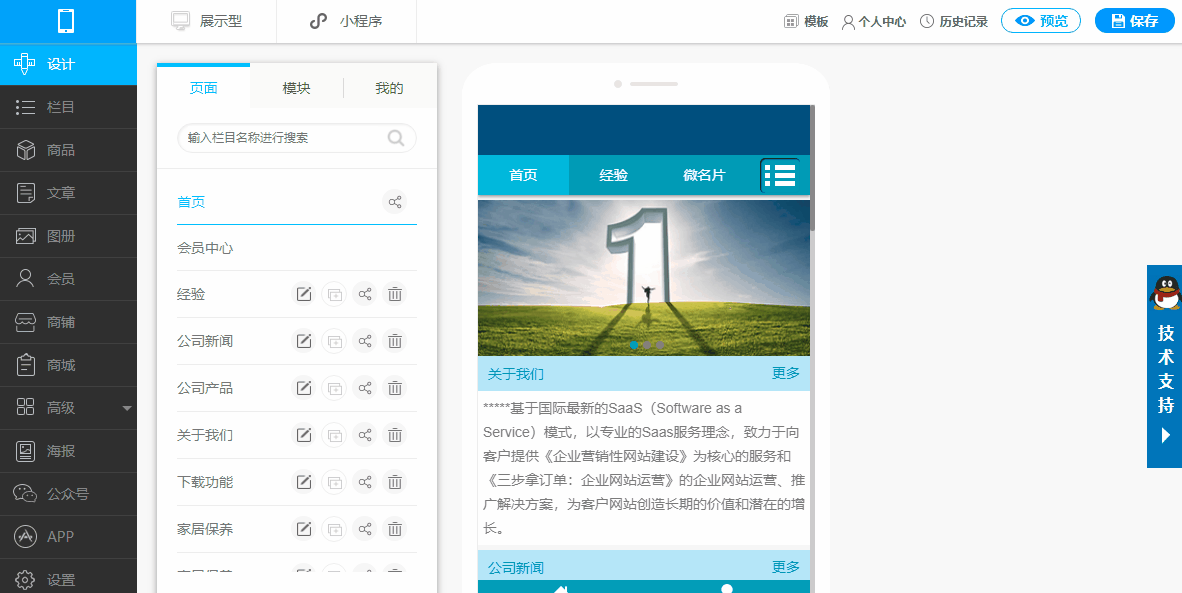Delete the 公司新闻 page with the trash icon

[394, 341]
